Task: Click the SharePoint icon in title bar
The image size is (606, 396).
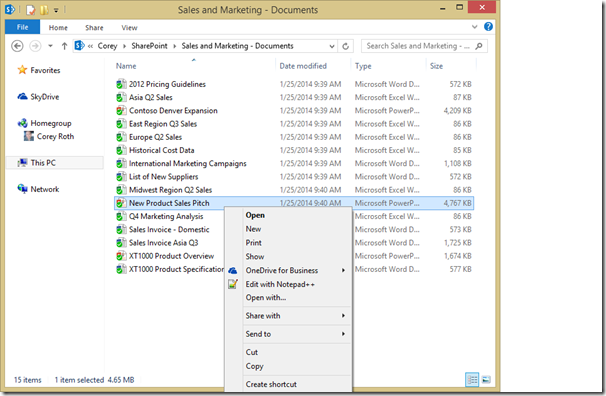Action: pyautogui.click(x=10, y=9)
